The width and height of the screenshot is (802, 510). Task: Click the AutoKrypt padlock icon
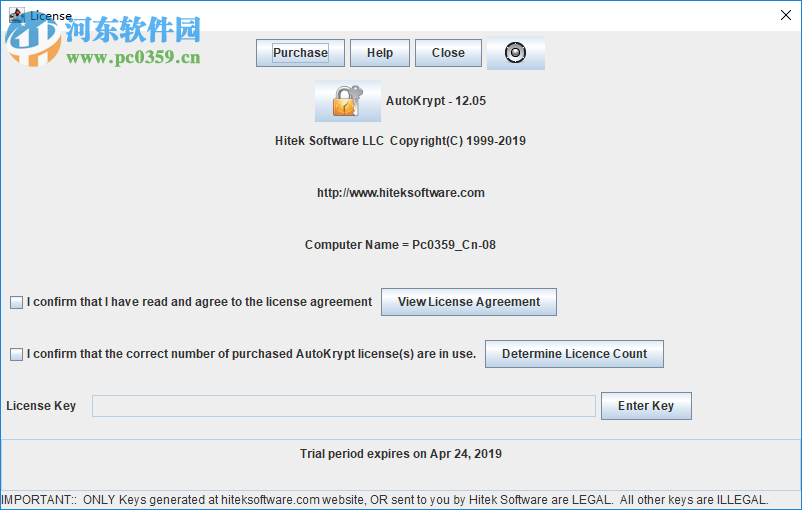(348, 101)
